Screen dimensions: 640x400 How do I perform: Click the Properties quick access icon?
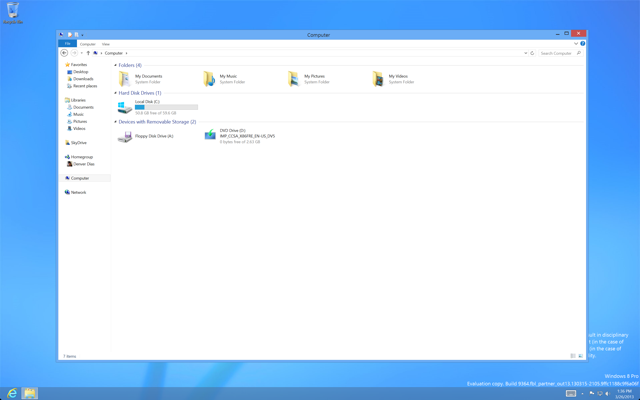pyautogui.click(x=70, y=35)
